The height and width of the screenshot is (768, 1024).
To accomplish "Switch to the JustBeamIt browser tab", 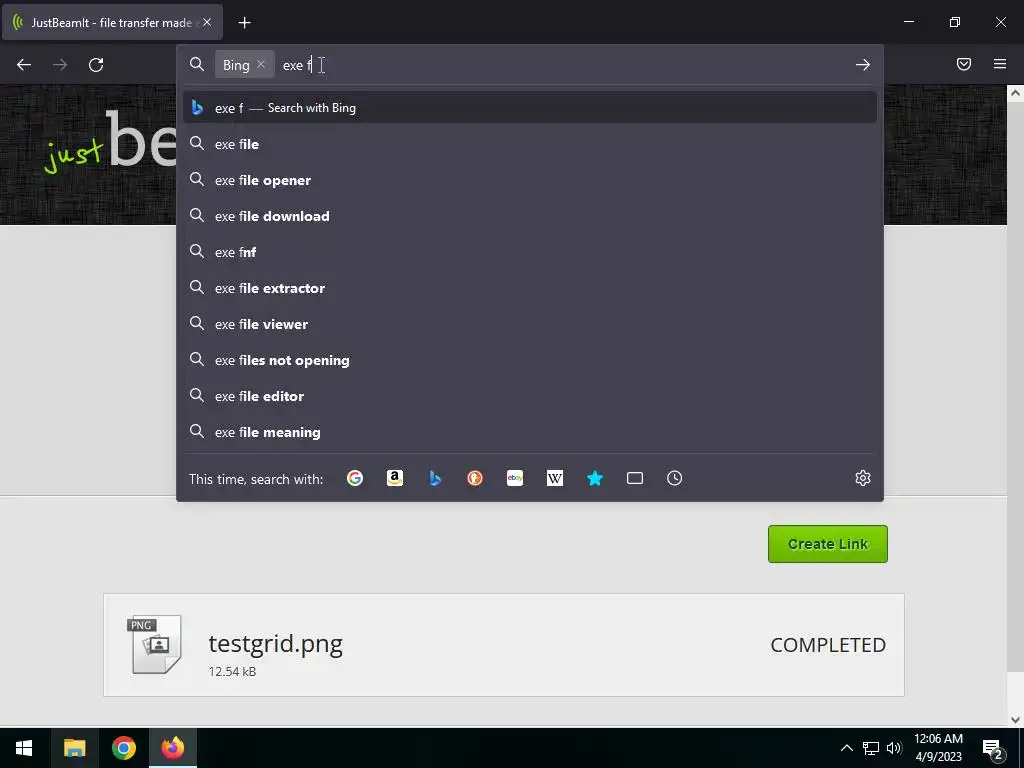I will coord(112,22).
